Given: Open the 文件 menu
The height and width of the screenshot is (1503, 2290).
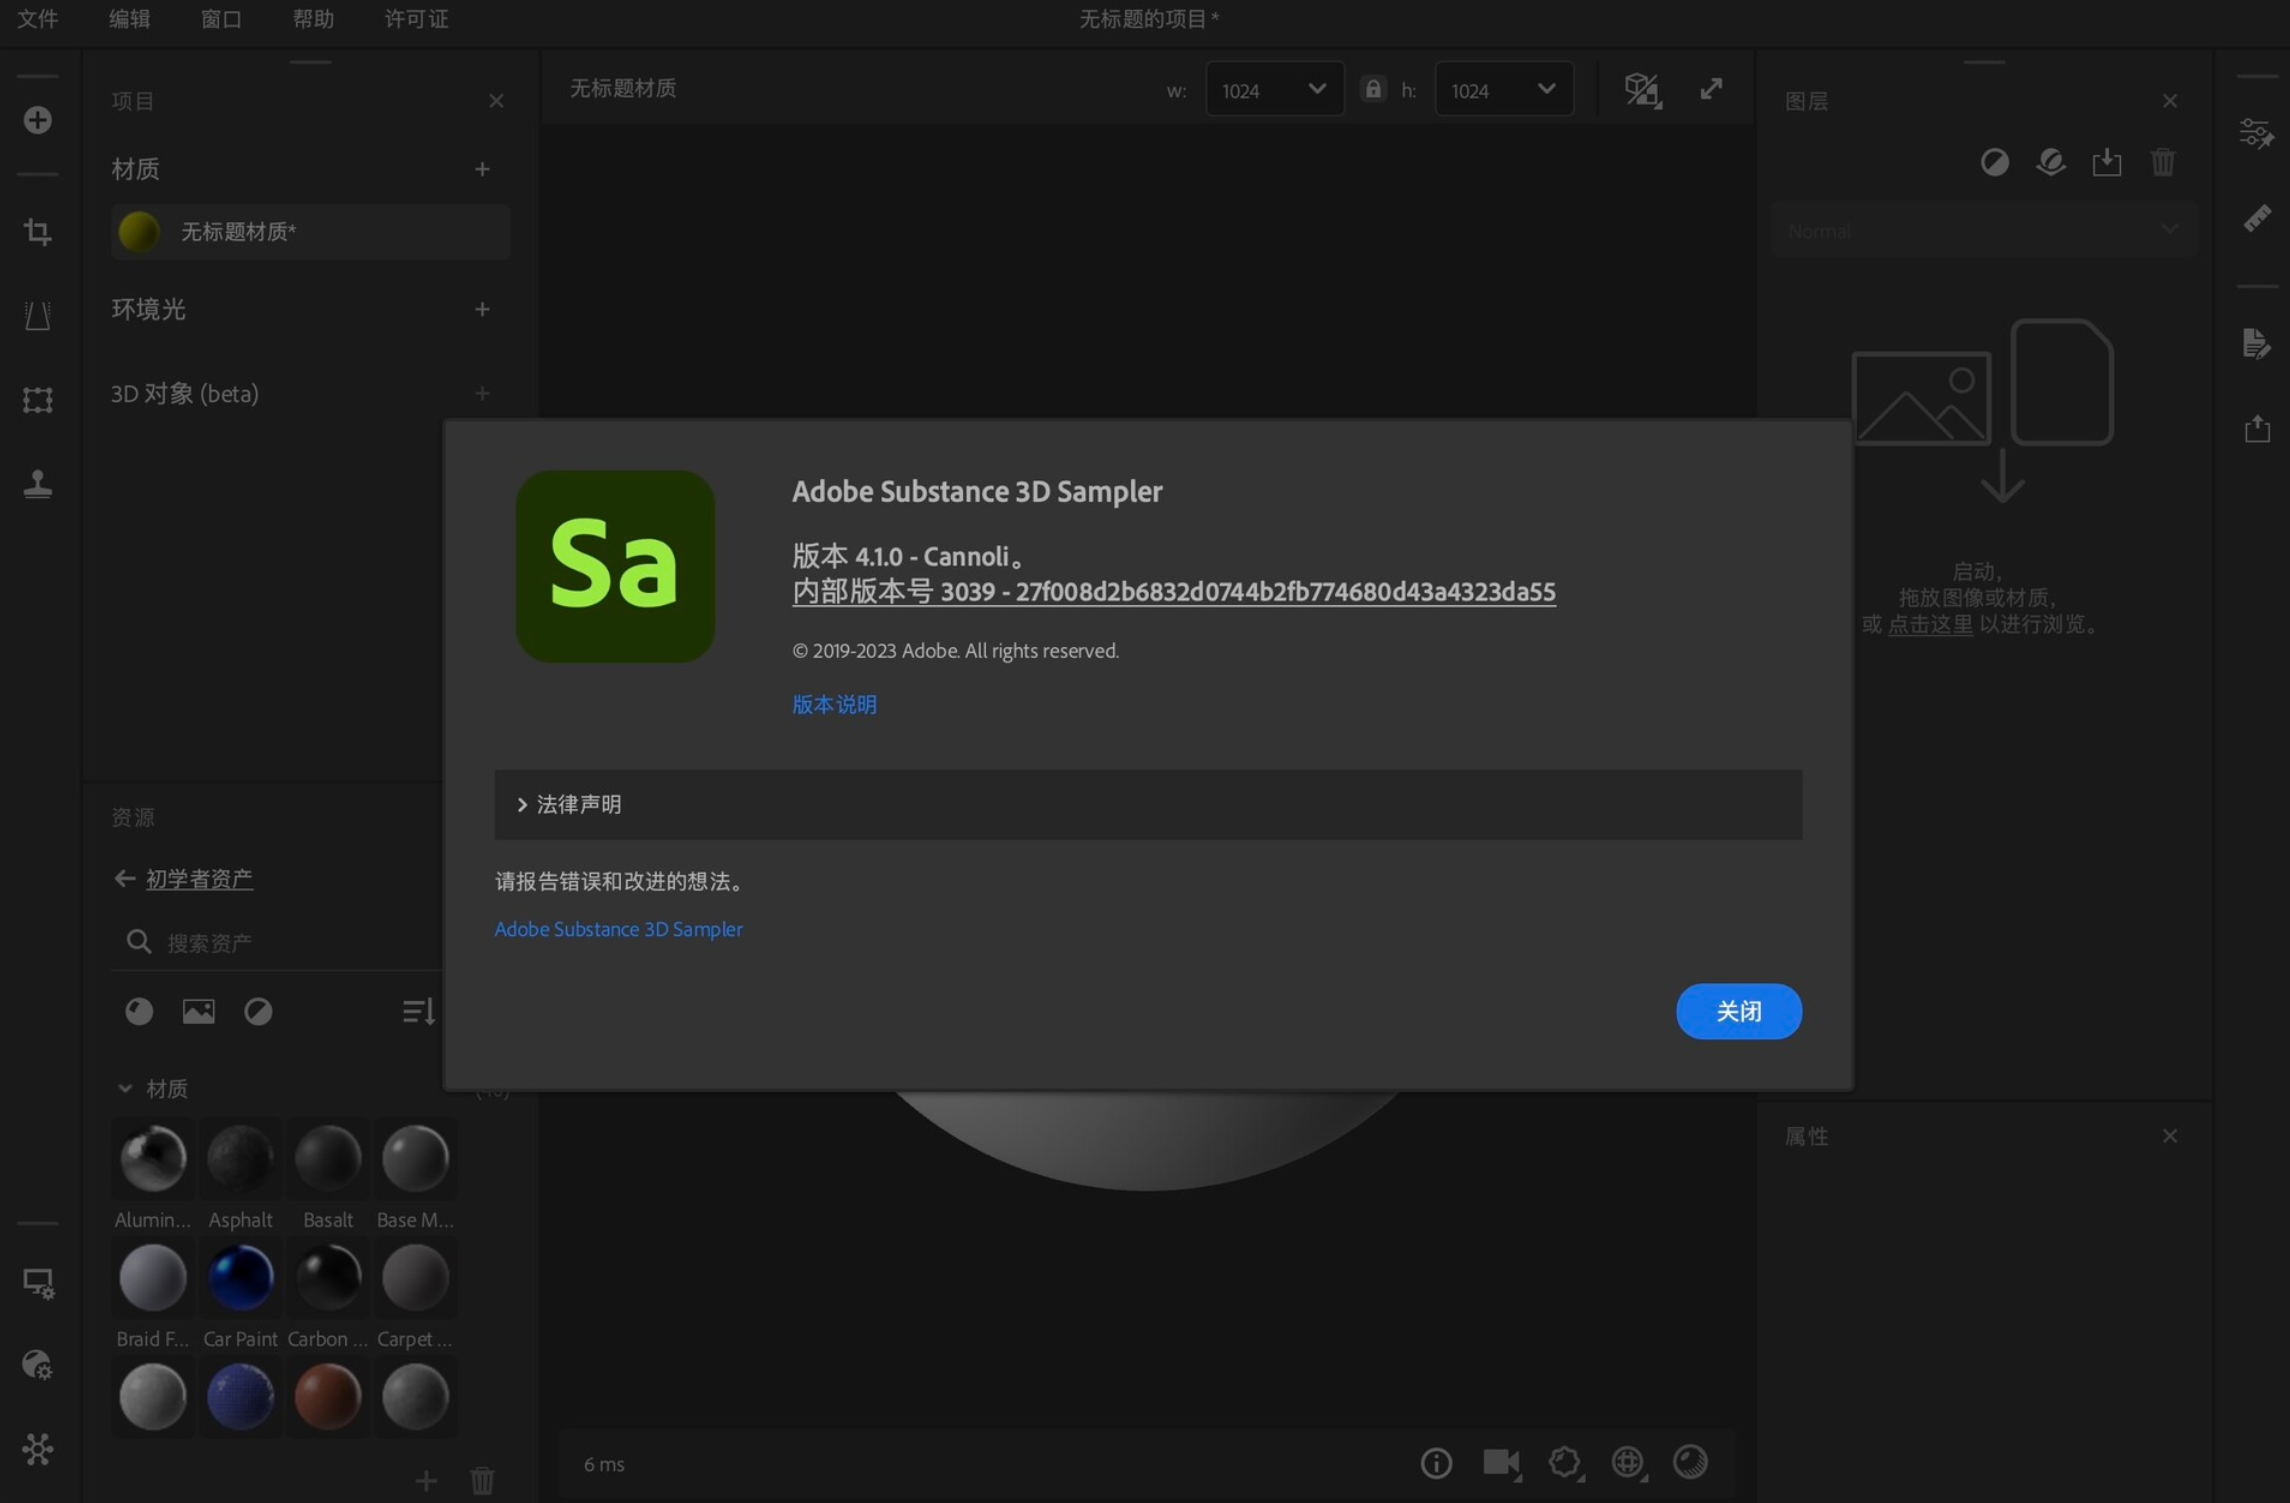Looking at the screenshot, I should pos(38,19).
